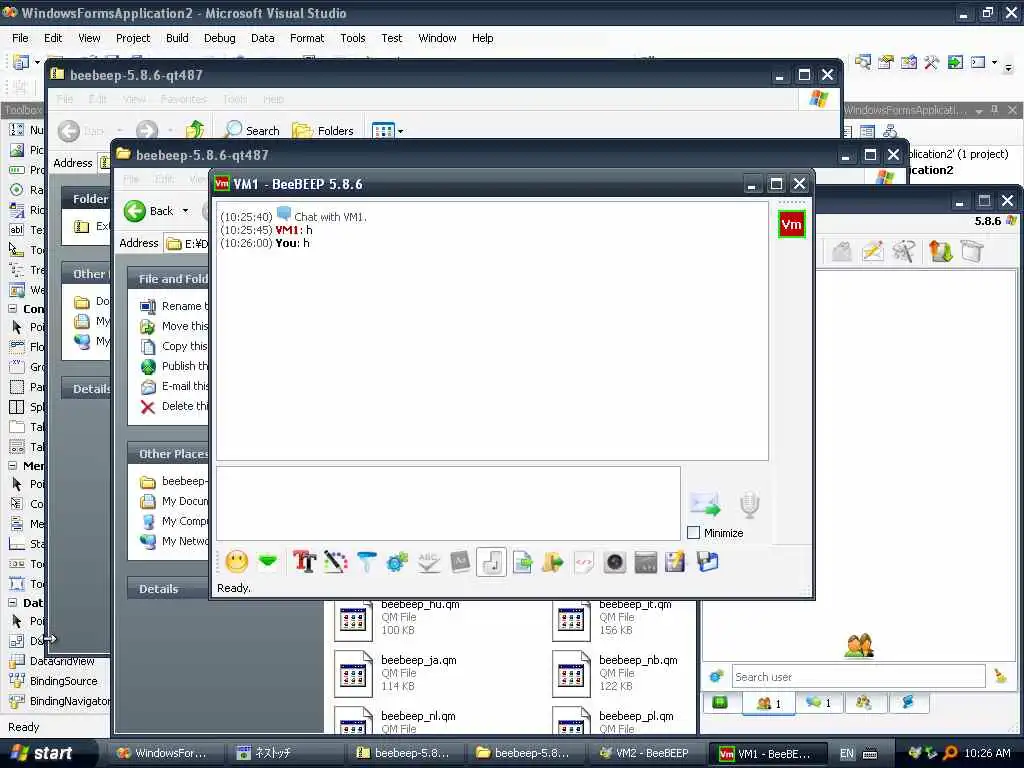Click the code snippet icon in chat toolbar

(583, 562)
